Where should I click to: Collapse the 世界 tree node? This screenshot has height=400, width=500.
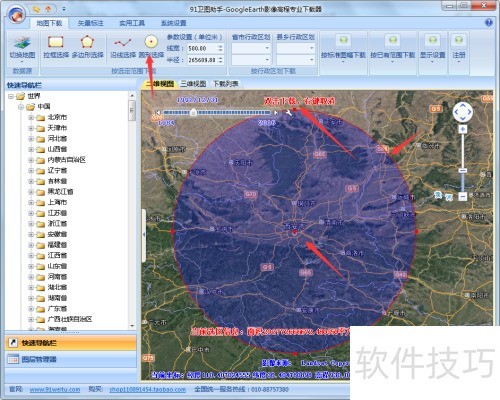(11, 96)
